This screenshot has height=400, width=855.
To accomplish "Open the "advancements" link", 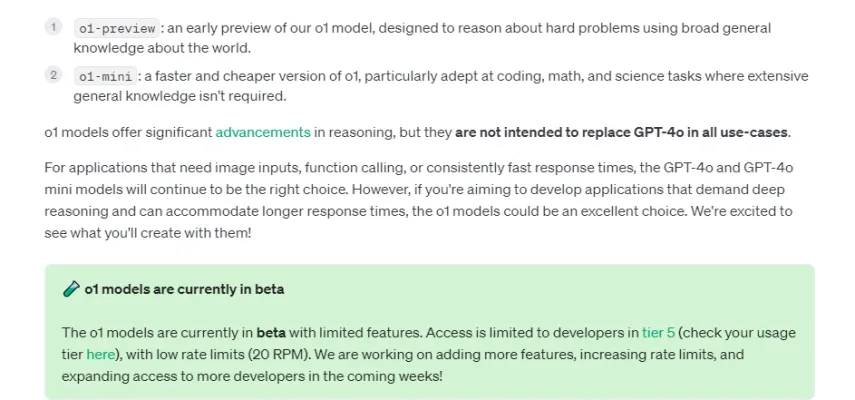I will 263,132.
